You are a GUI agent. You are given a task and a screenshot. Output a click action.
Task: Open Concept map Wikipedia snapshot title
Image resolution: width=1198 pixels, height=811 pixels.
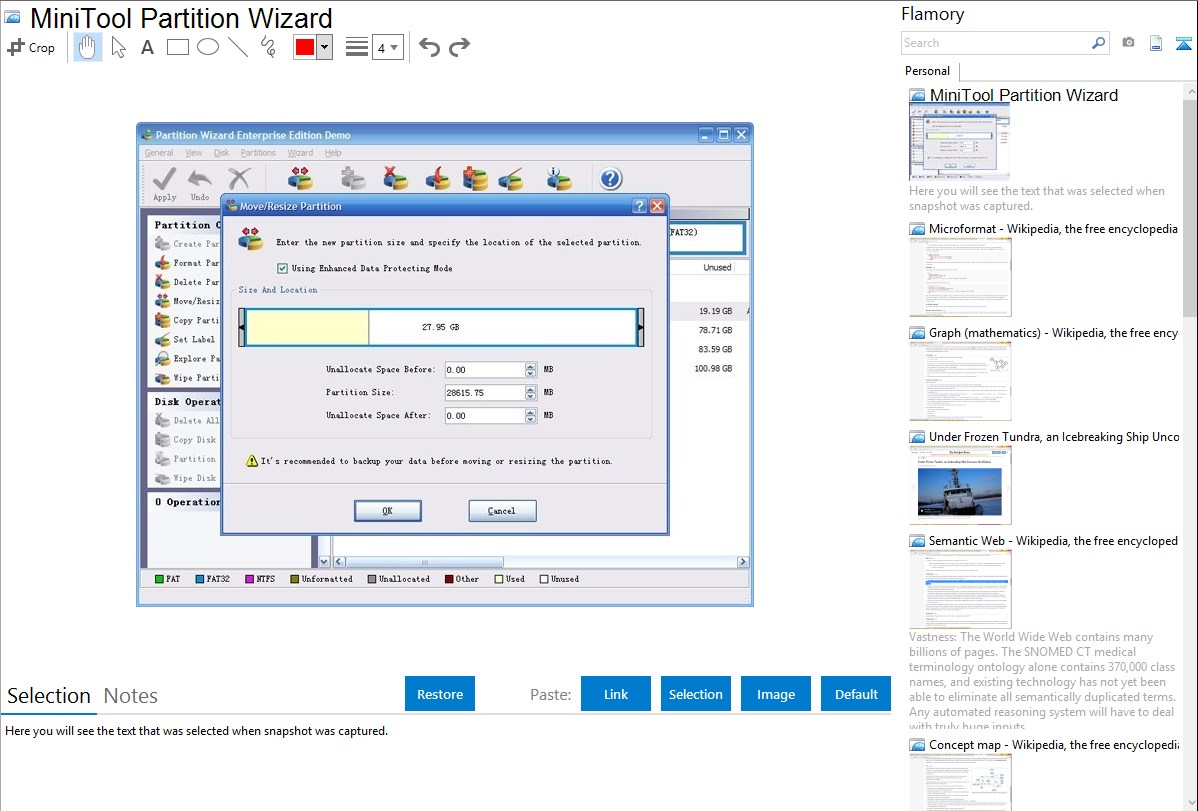(1054, 745)
